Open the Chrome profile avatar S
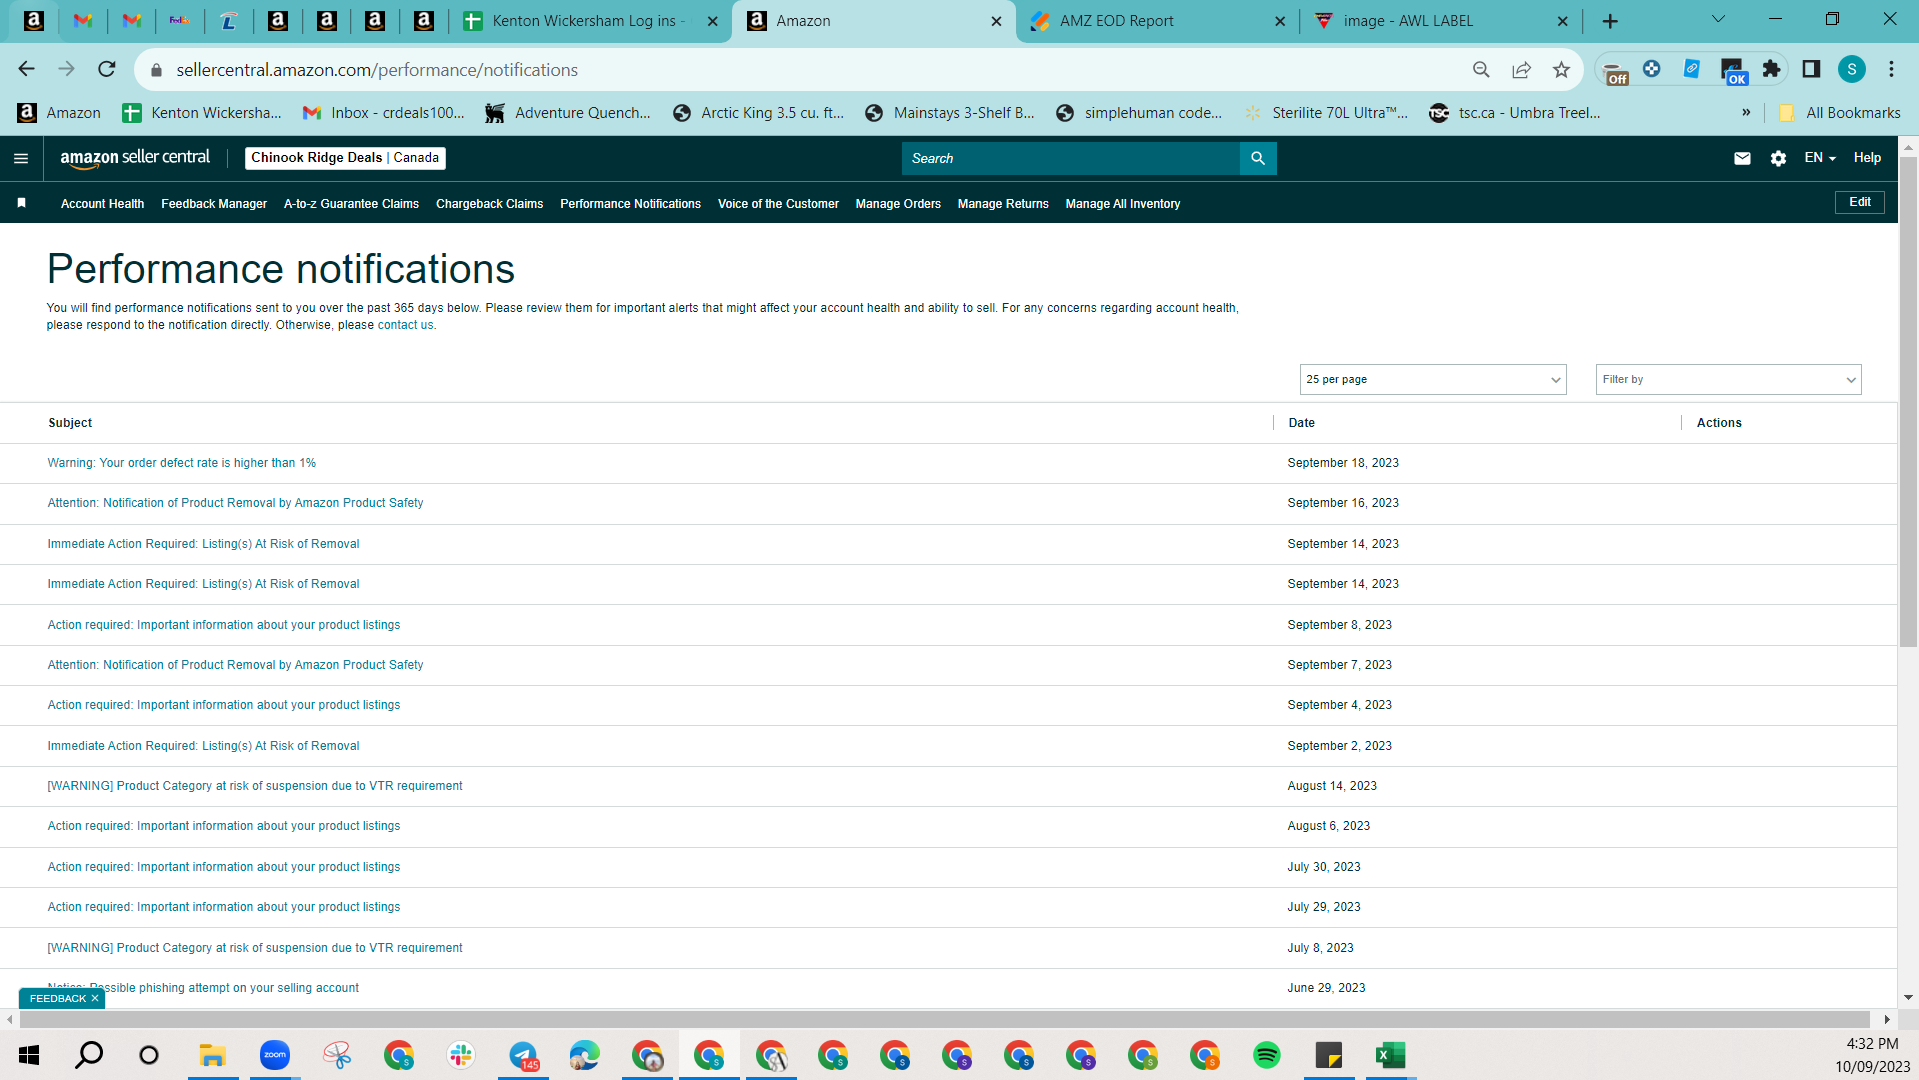Screen dimensions: 1919x1080 (1852, 69)
